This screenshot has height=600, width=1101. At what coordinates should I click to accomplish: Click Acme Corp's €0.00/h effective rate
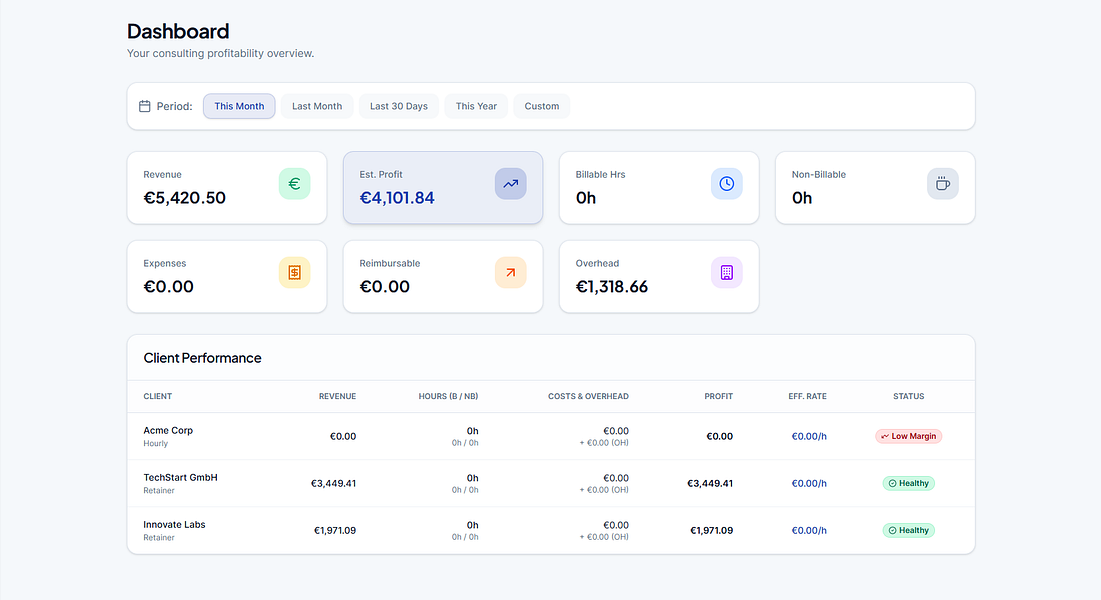pos(809,436)
